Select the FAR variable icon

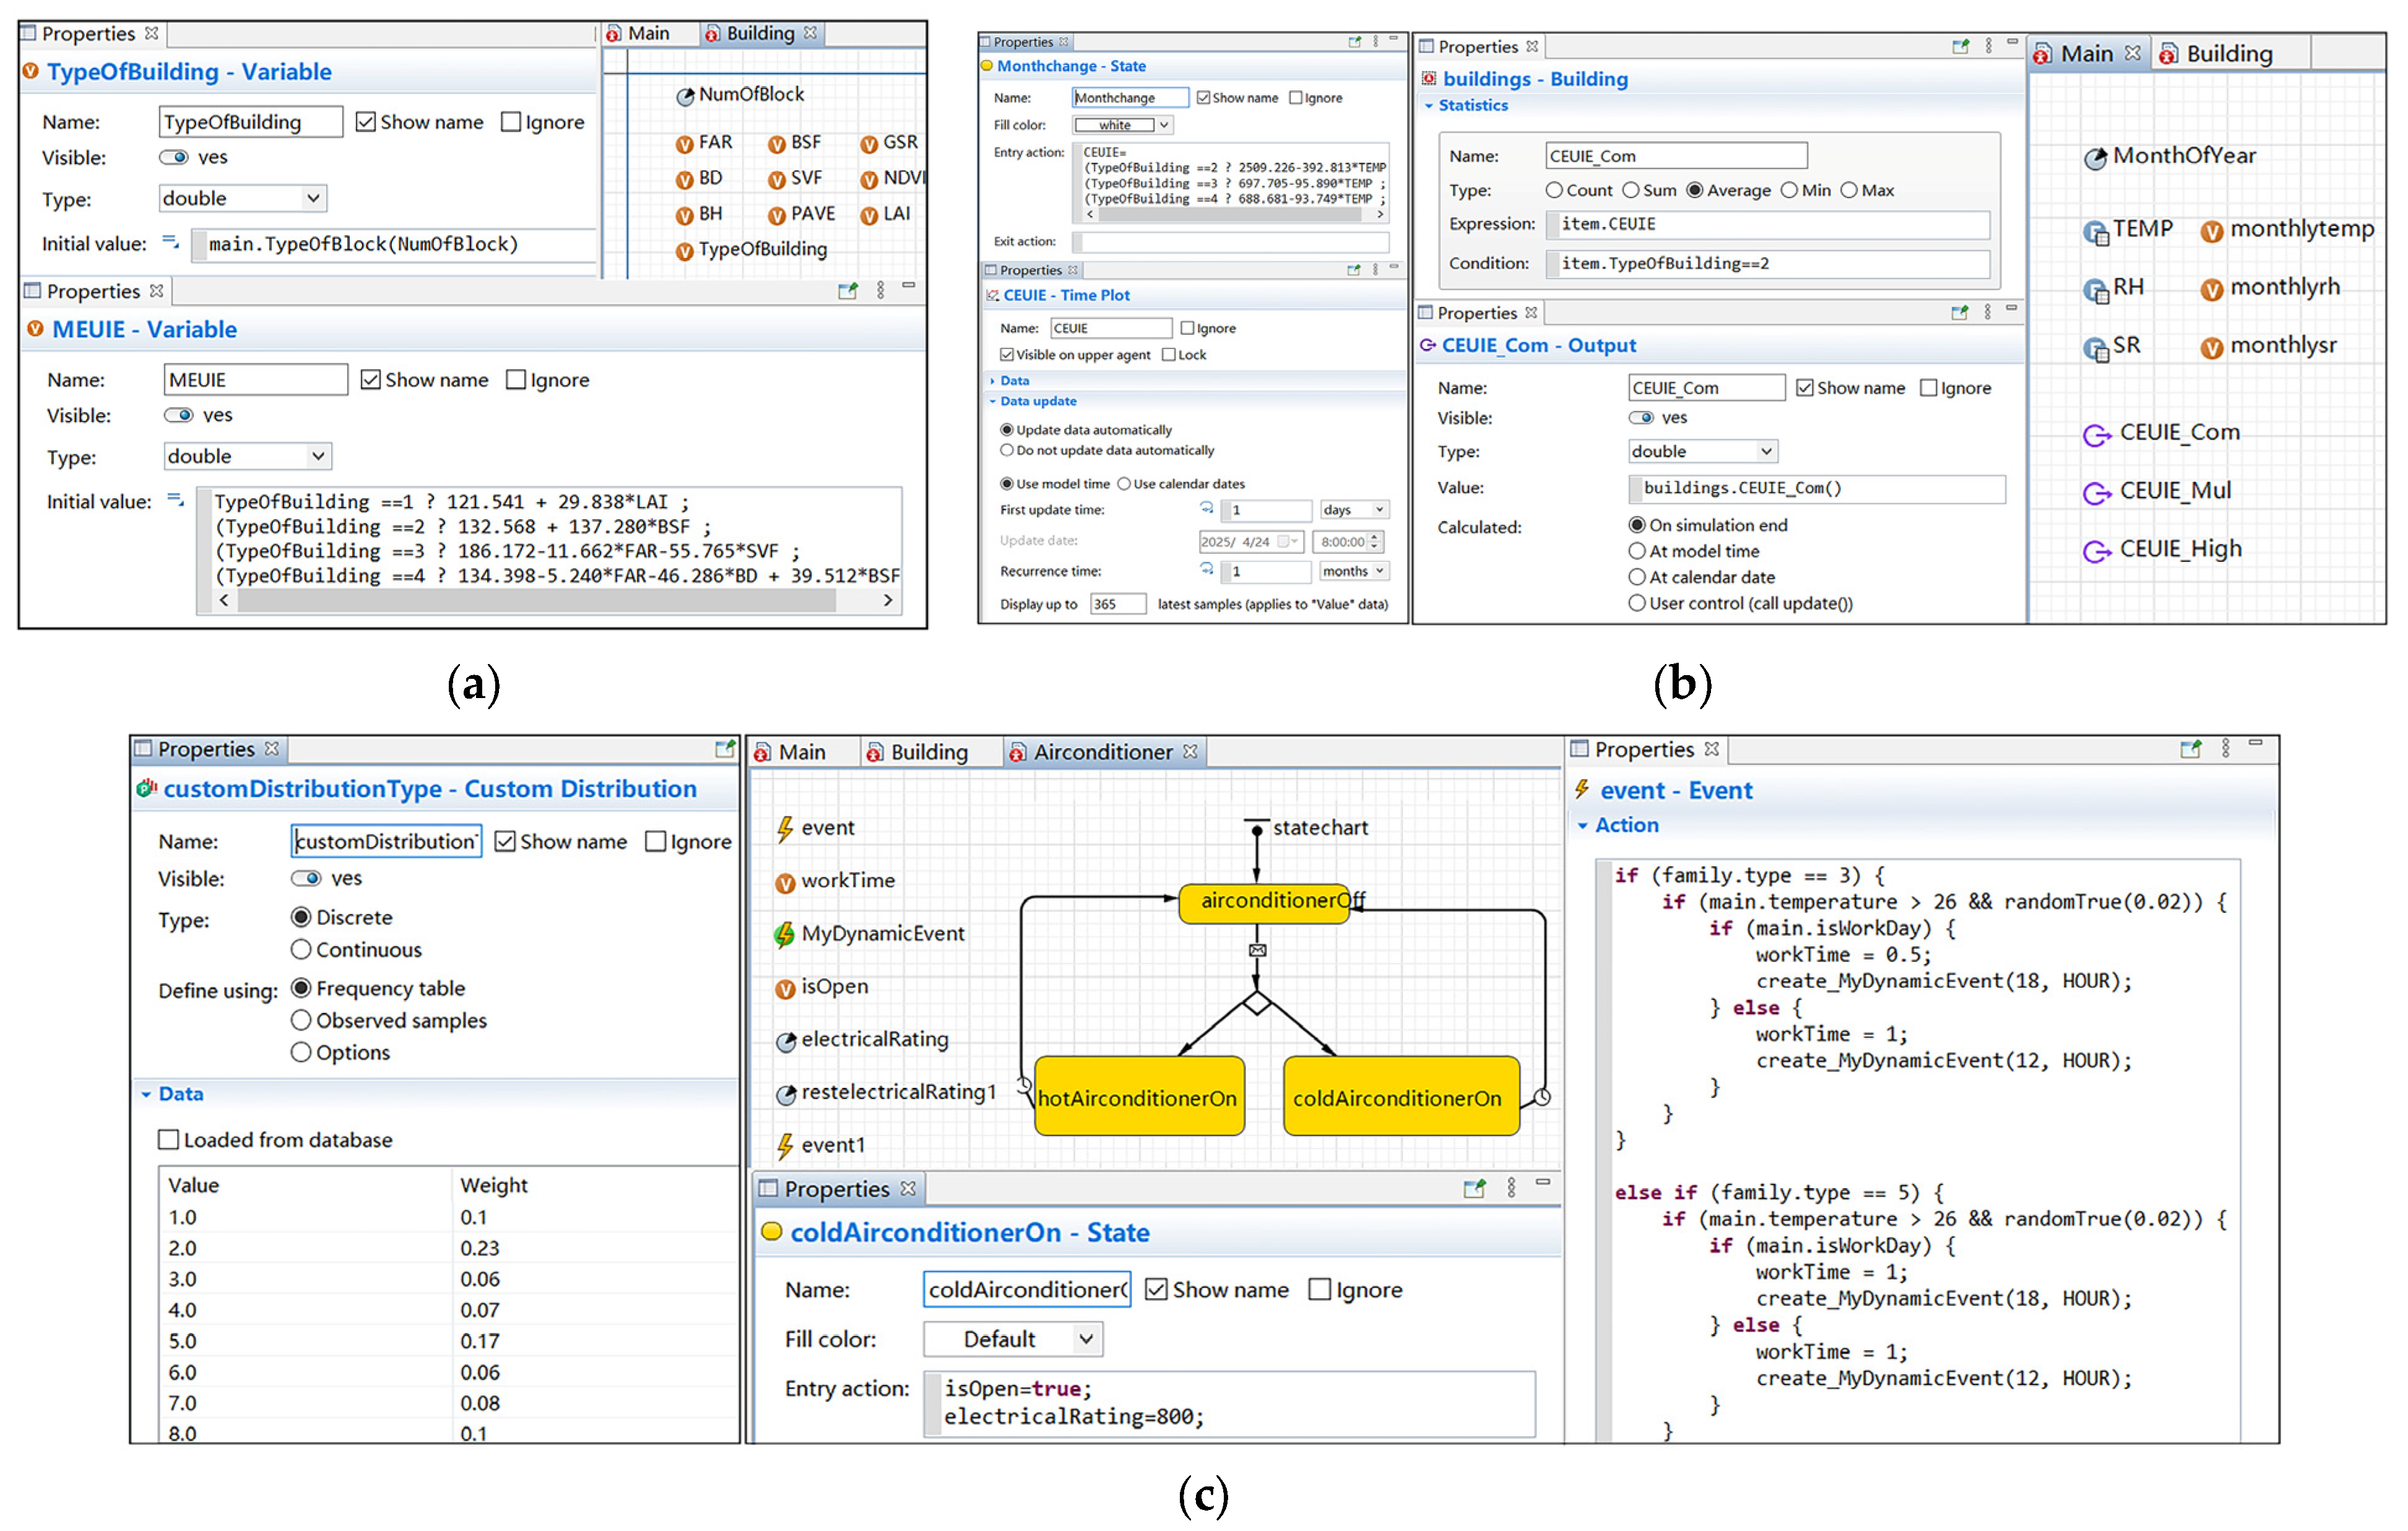click(685, 144)
